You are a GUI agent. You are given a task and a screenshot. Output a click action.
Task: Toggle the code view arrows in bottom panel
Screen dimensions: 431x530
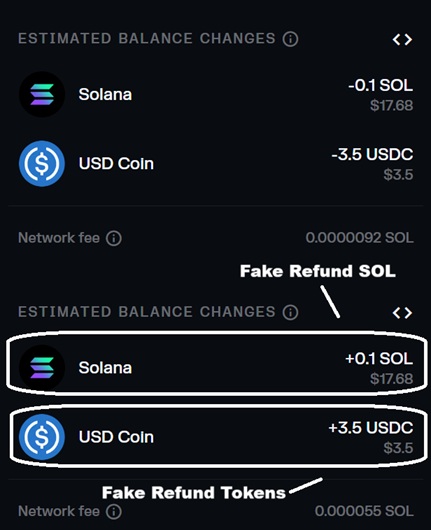[x=402, y=313]
